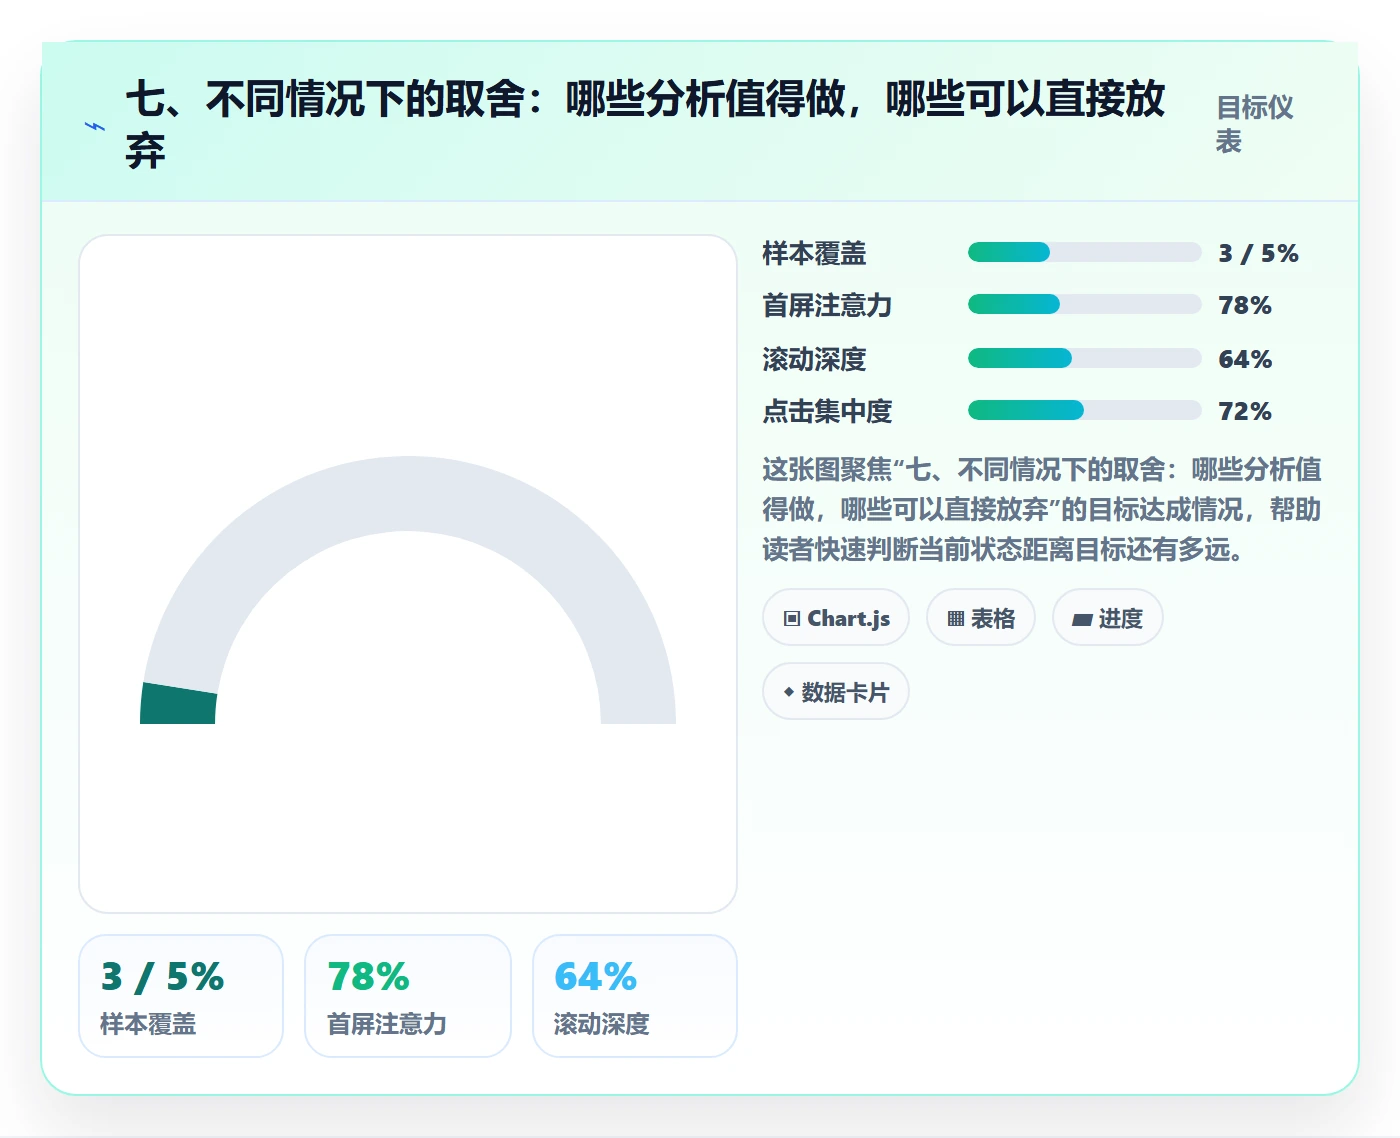The height and width of the screenshot is (1138, 1400).
Task: Click the 点击集中度 progress bar
Action: (1084, 410)
